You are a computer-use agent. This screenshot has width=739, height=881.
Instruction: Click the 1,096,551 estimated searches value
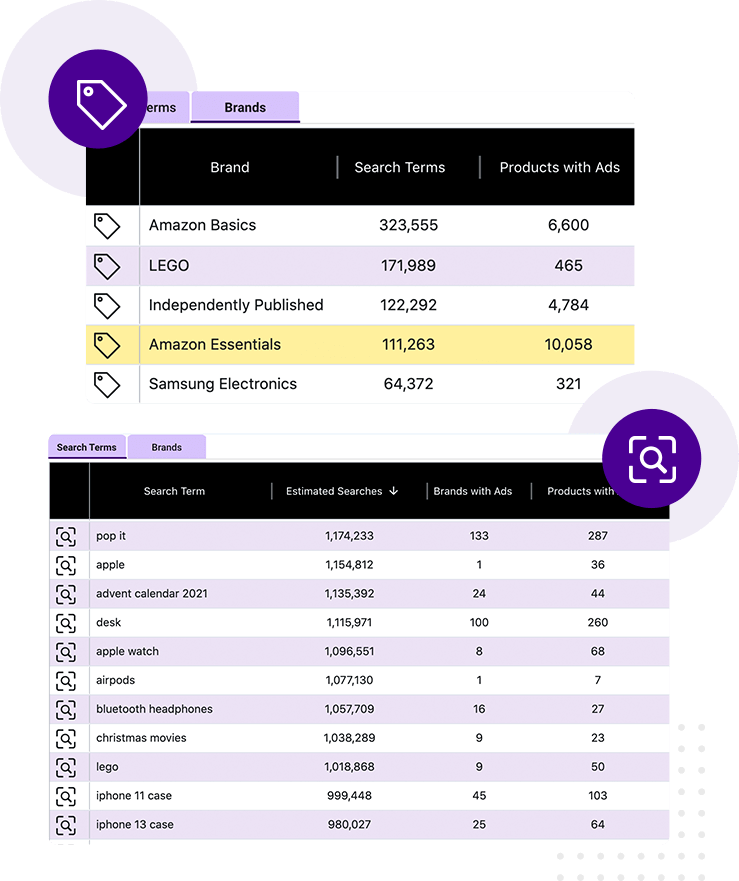[x=349, y=651]
